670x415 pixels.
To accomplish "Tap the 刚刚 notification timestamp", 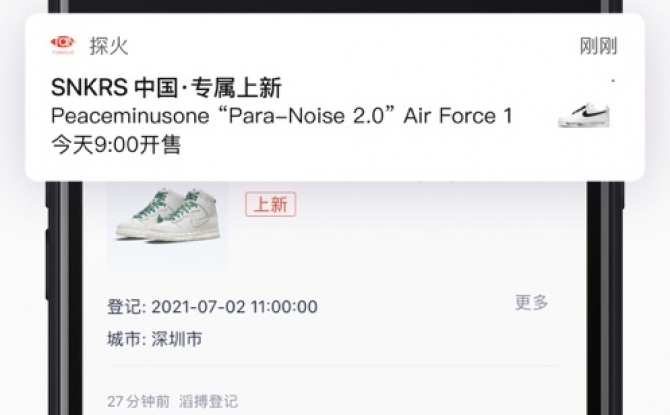I will 598,46.
